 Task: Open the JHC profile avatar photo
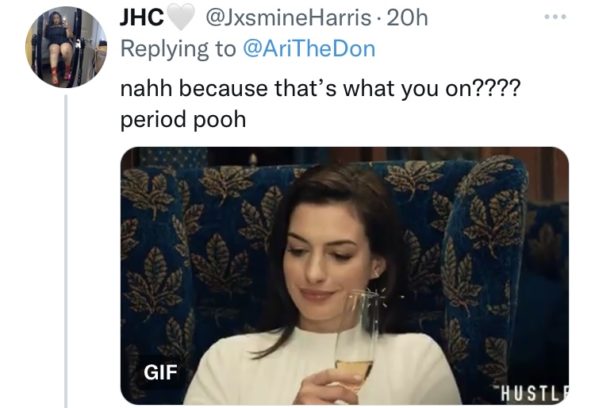pyautogui.click(x=66, y=47)
